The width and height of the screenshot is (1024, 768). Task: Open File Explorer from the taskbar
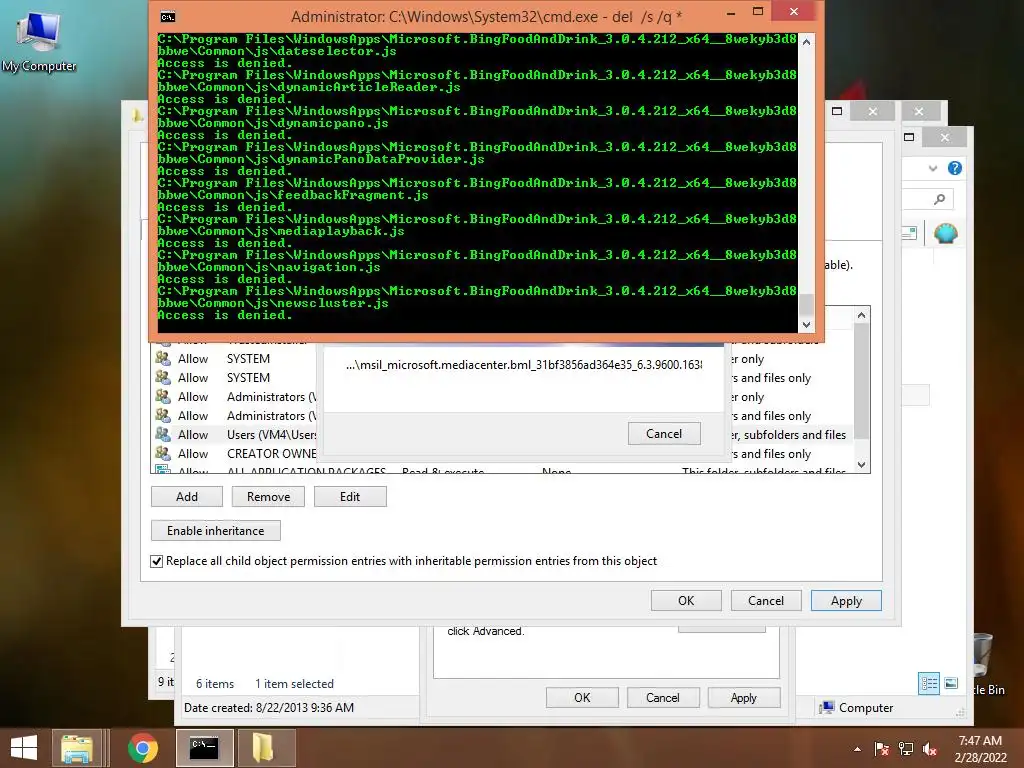coord(77,748)
